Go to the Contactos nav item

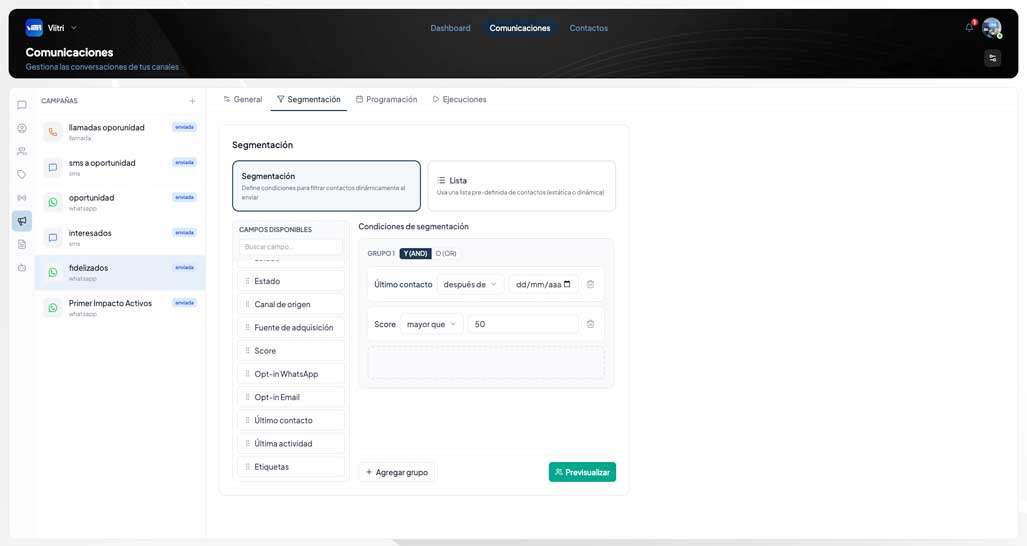click(x=589, y=28)
